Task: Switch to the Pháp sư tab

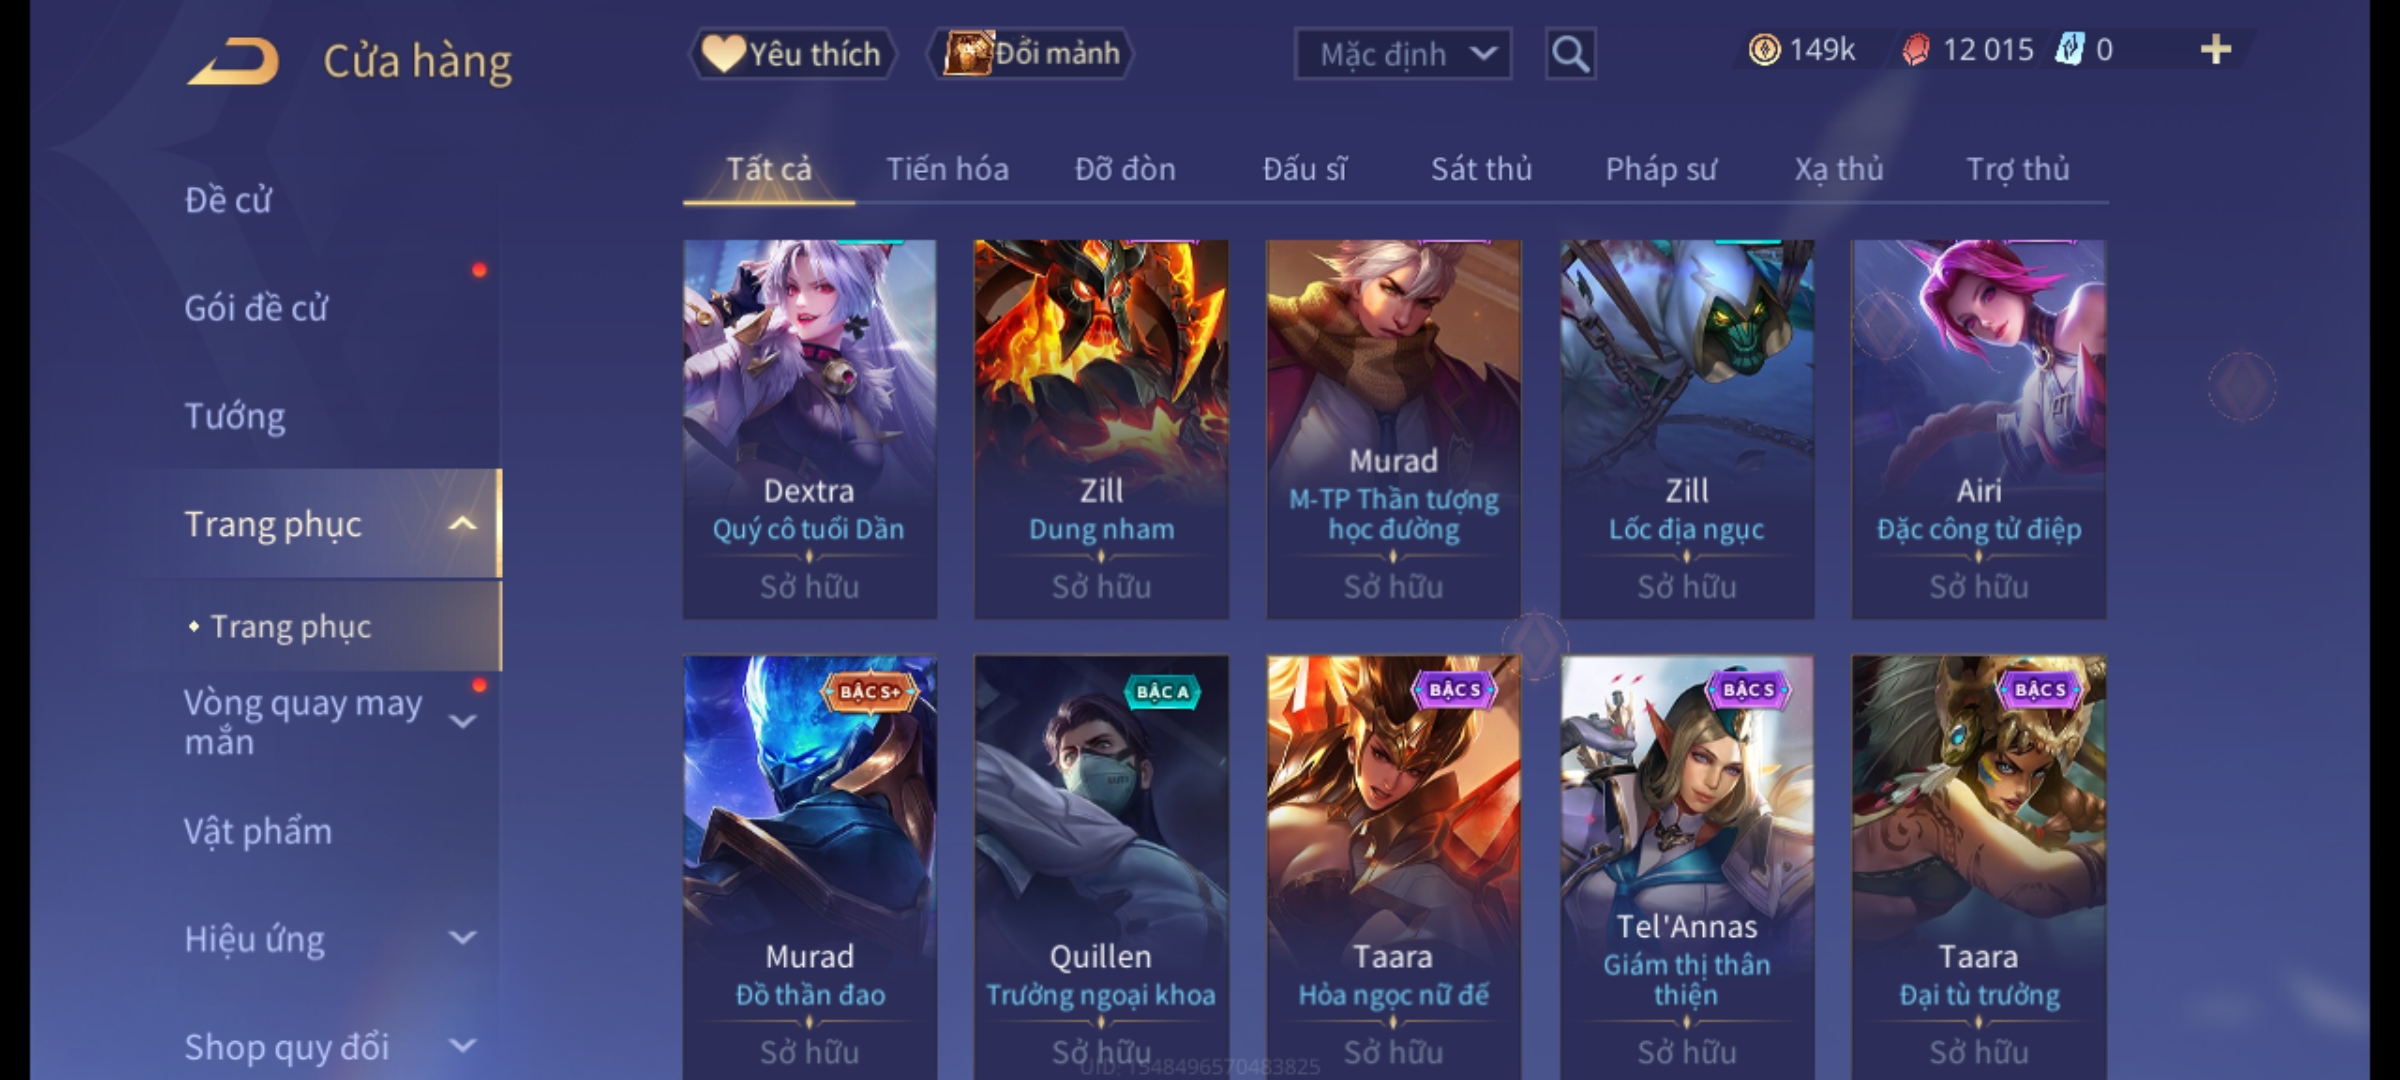Action: coord(1660,169)
